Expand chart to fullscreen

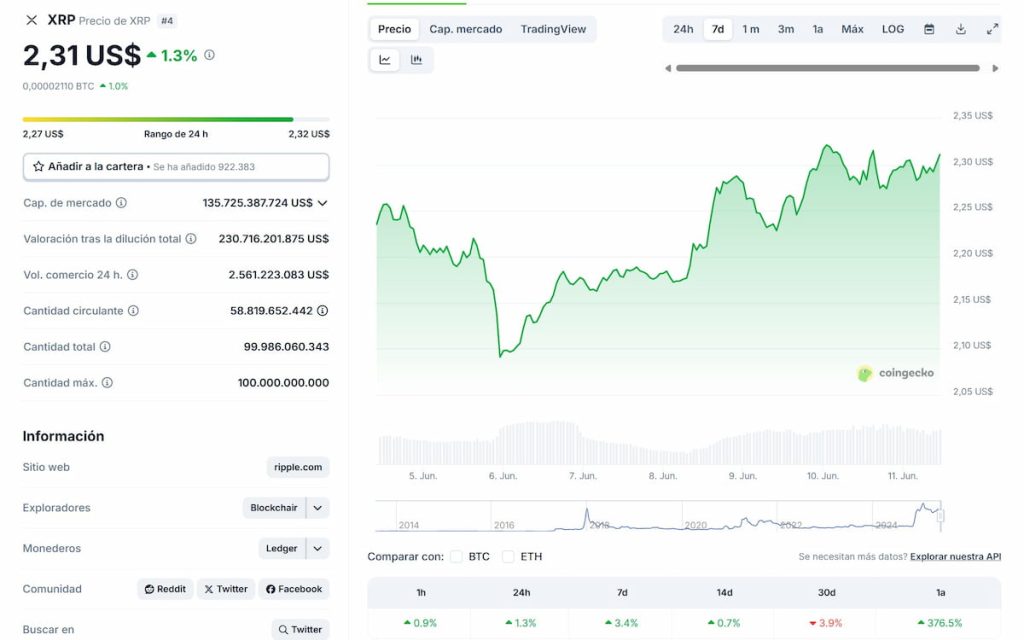click(992, 29)
